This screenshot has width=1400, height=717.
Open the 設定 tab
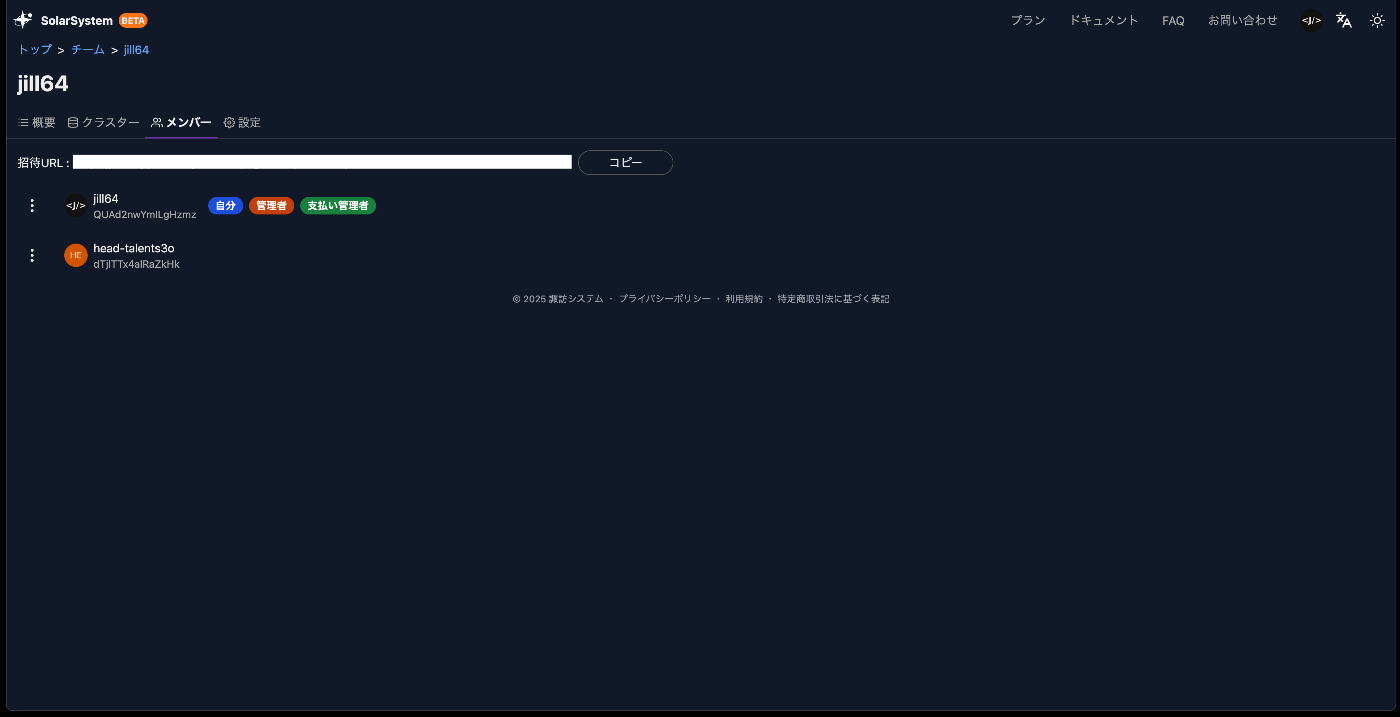242,123
